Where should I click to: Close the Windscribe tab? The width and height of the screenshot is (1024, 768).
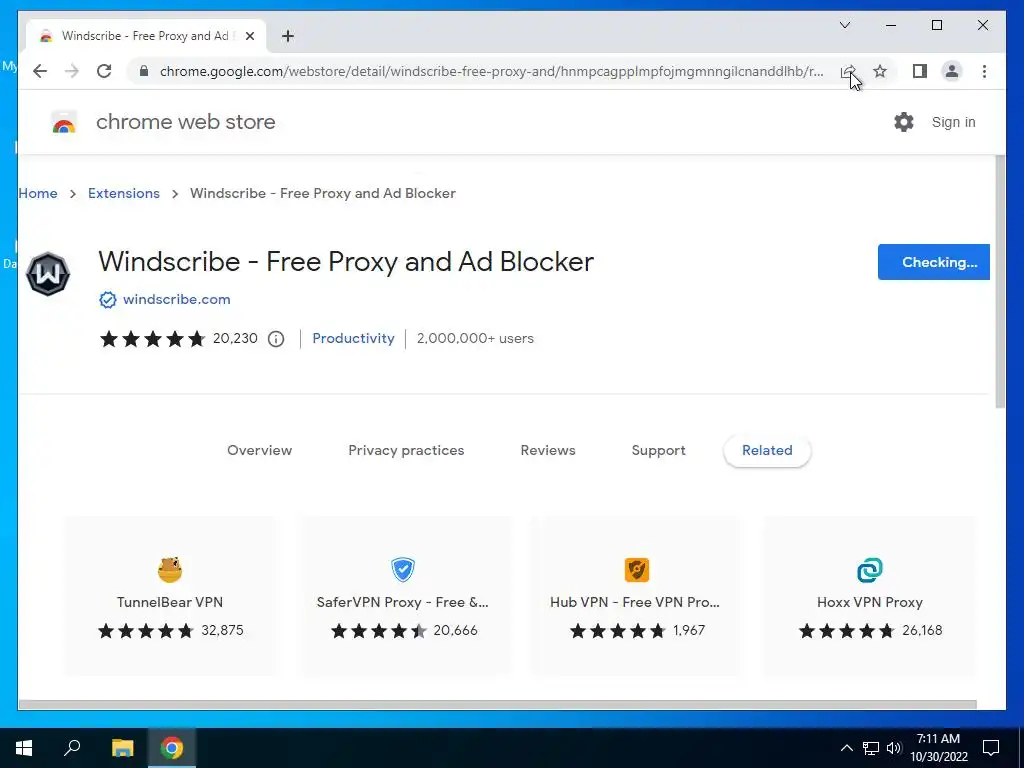[249, 36]
